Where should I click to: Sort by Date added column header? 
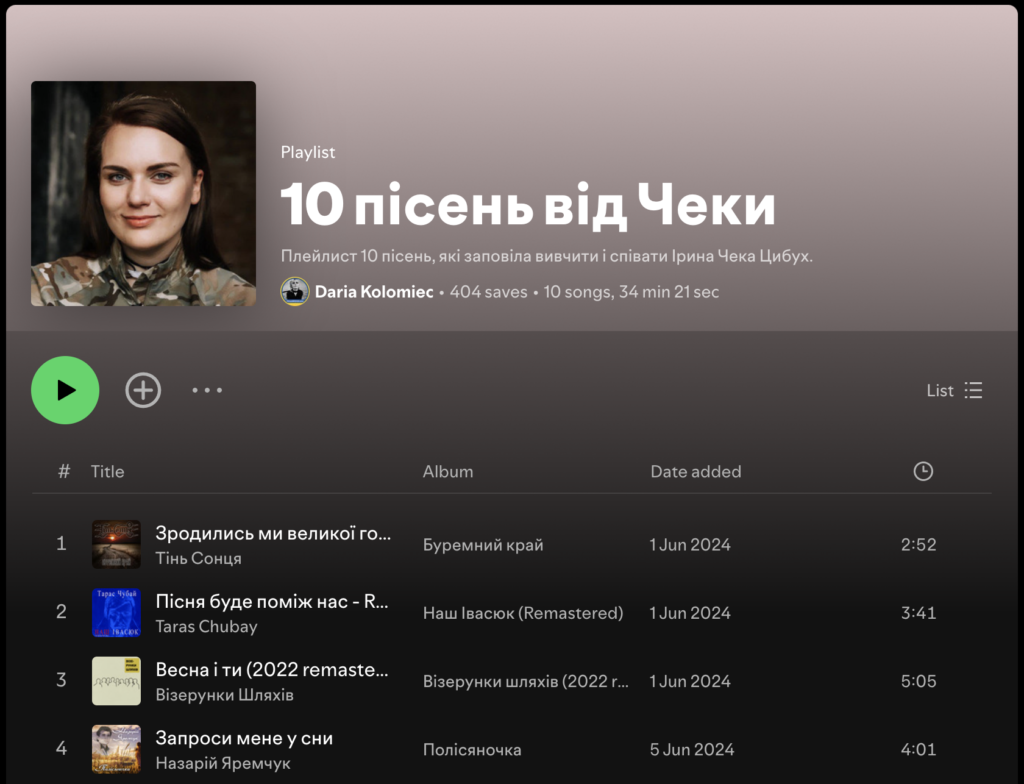(x=695, y=471)
